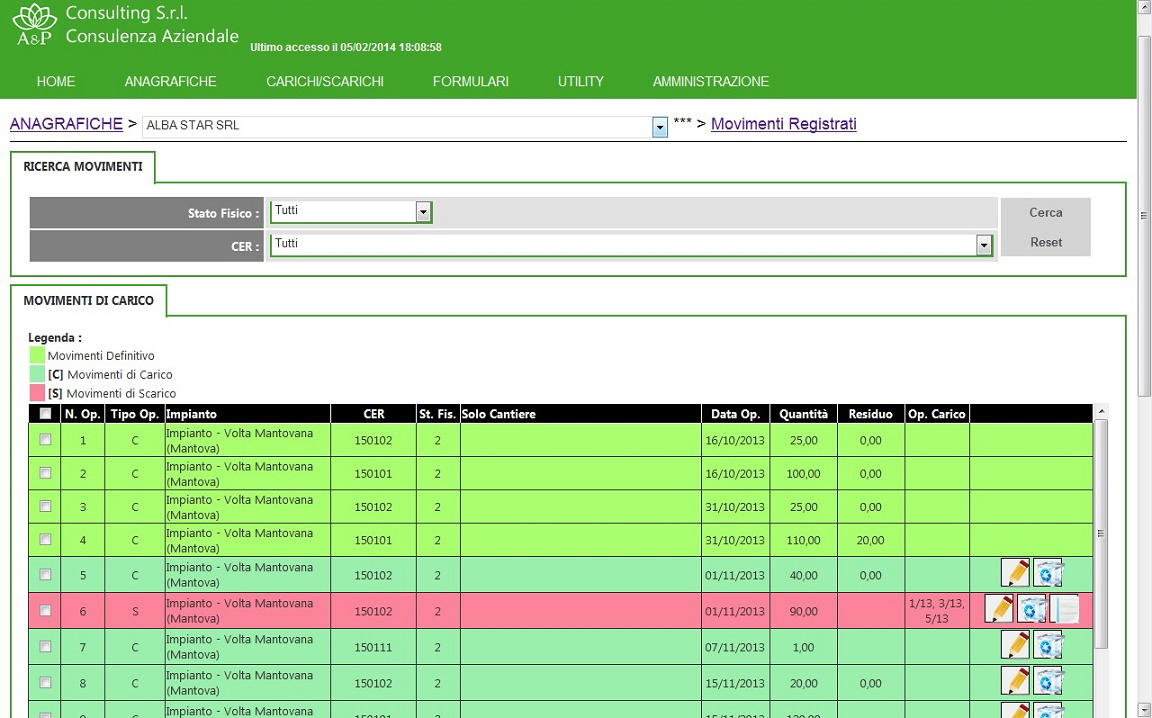Viewport: 1152px width, 718px height.
Task: Click the St. Fis. column header
Action: point(438,414)
